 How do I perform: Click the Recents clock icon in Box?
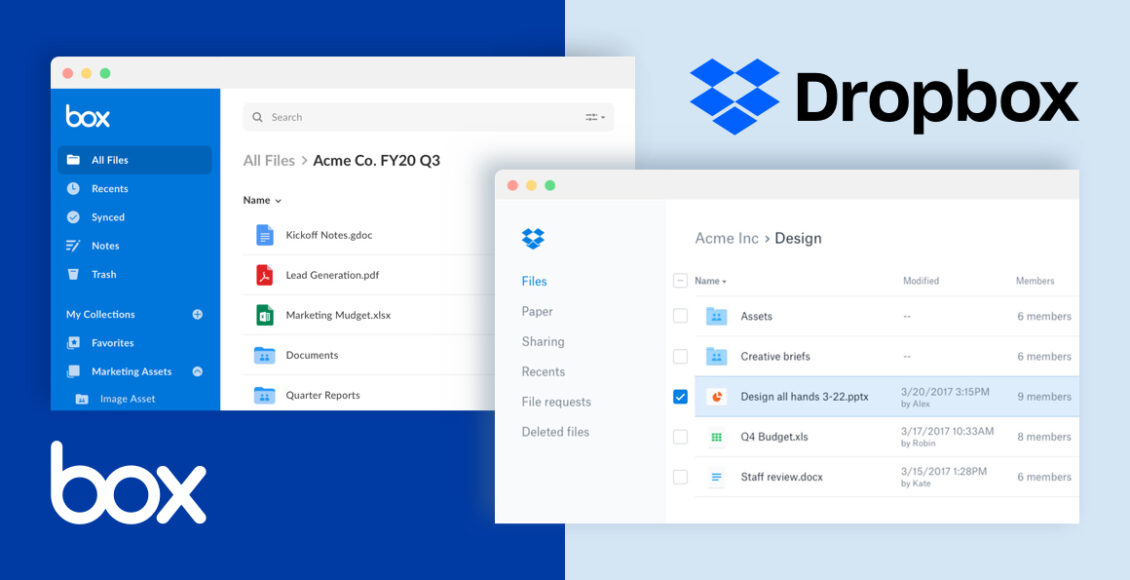tap(74, 189)
